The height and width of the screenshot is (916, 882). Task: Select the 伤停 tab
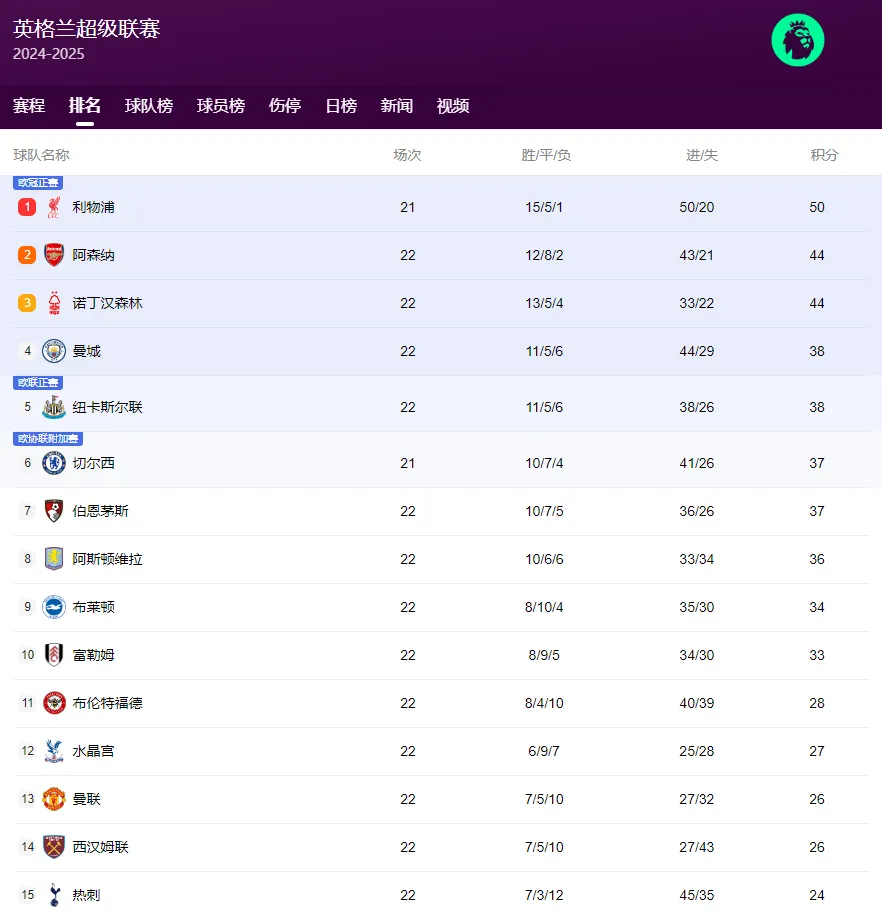tap(285, 106)
